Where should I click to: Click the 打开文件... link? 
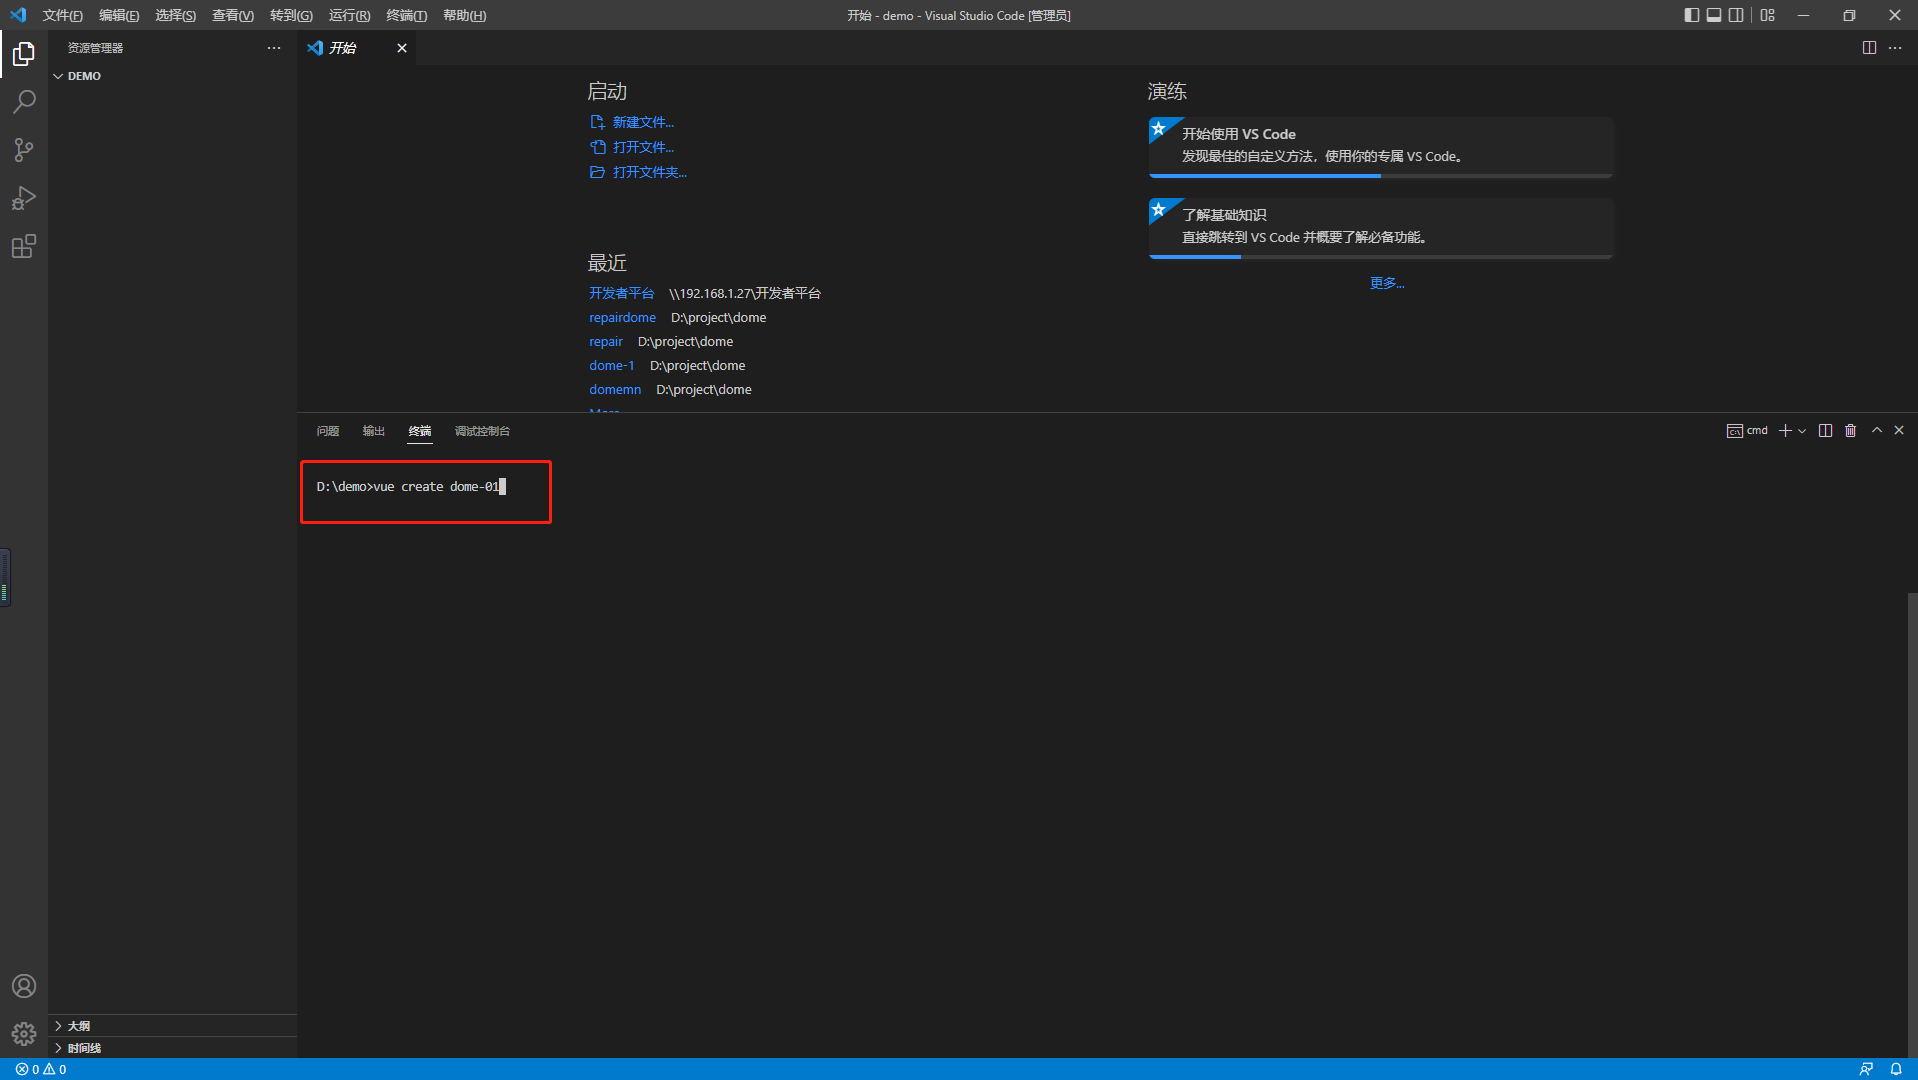click(x=643, y=147)
